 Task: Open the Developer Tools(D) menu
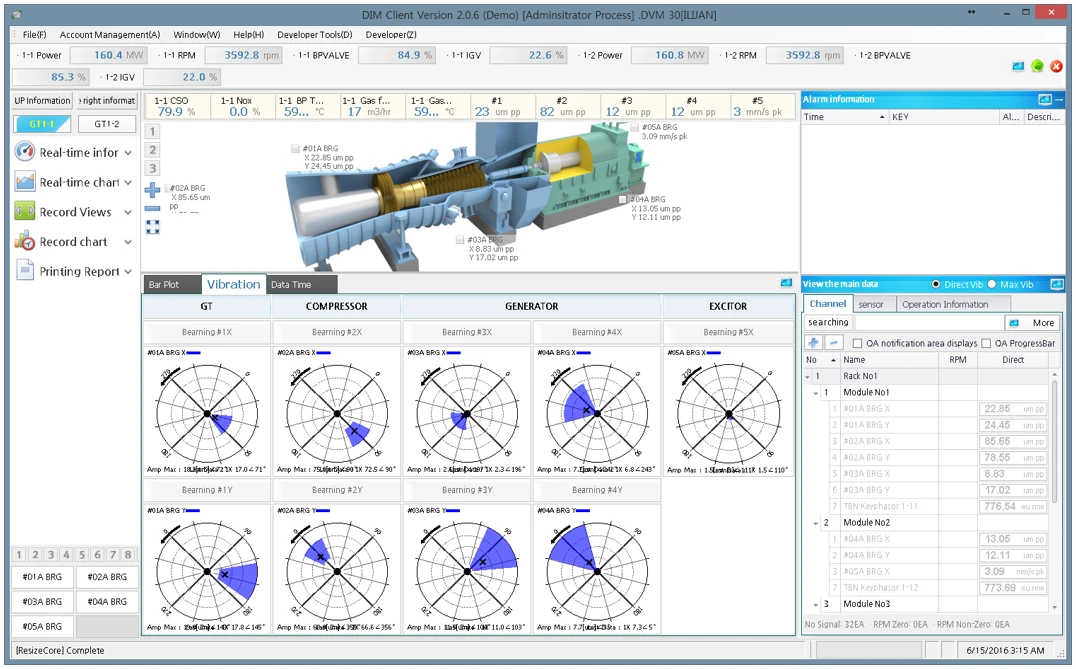[315, 34]
